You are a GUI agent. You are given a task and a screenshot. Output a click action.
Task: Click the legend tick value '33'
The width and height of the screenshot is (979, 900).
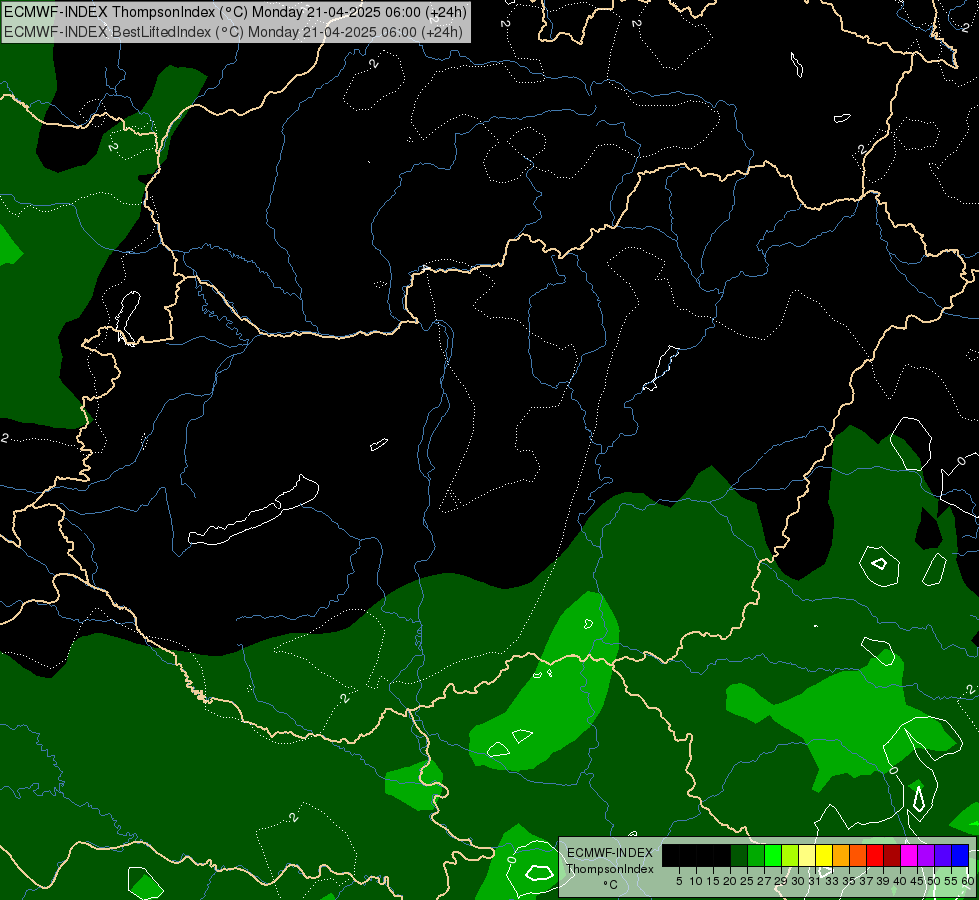832,881
